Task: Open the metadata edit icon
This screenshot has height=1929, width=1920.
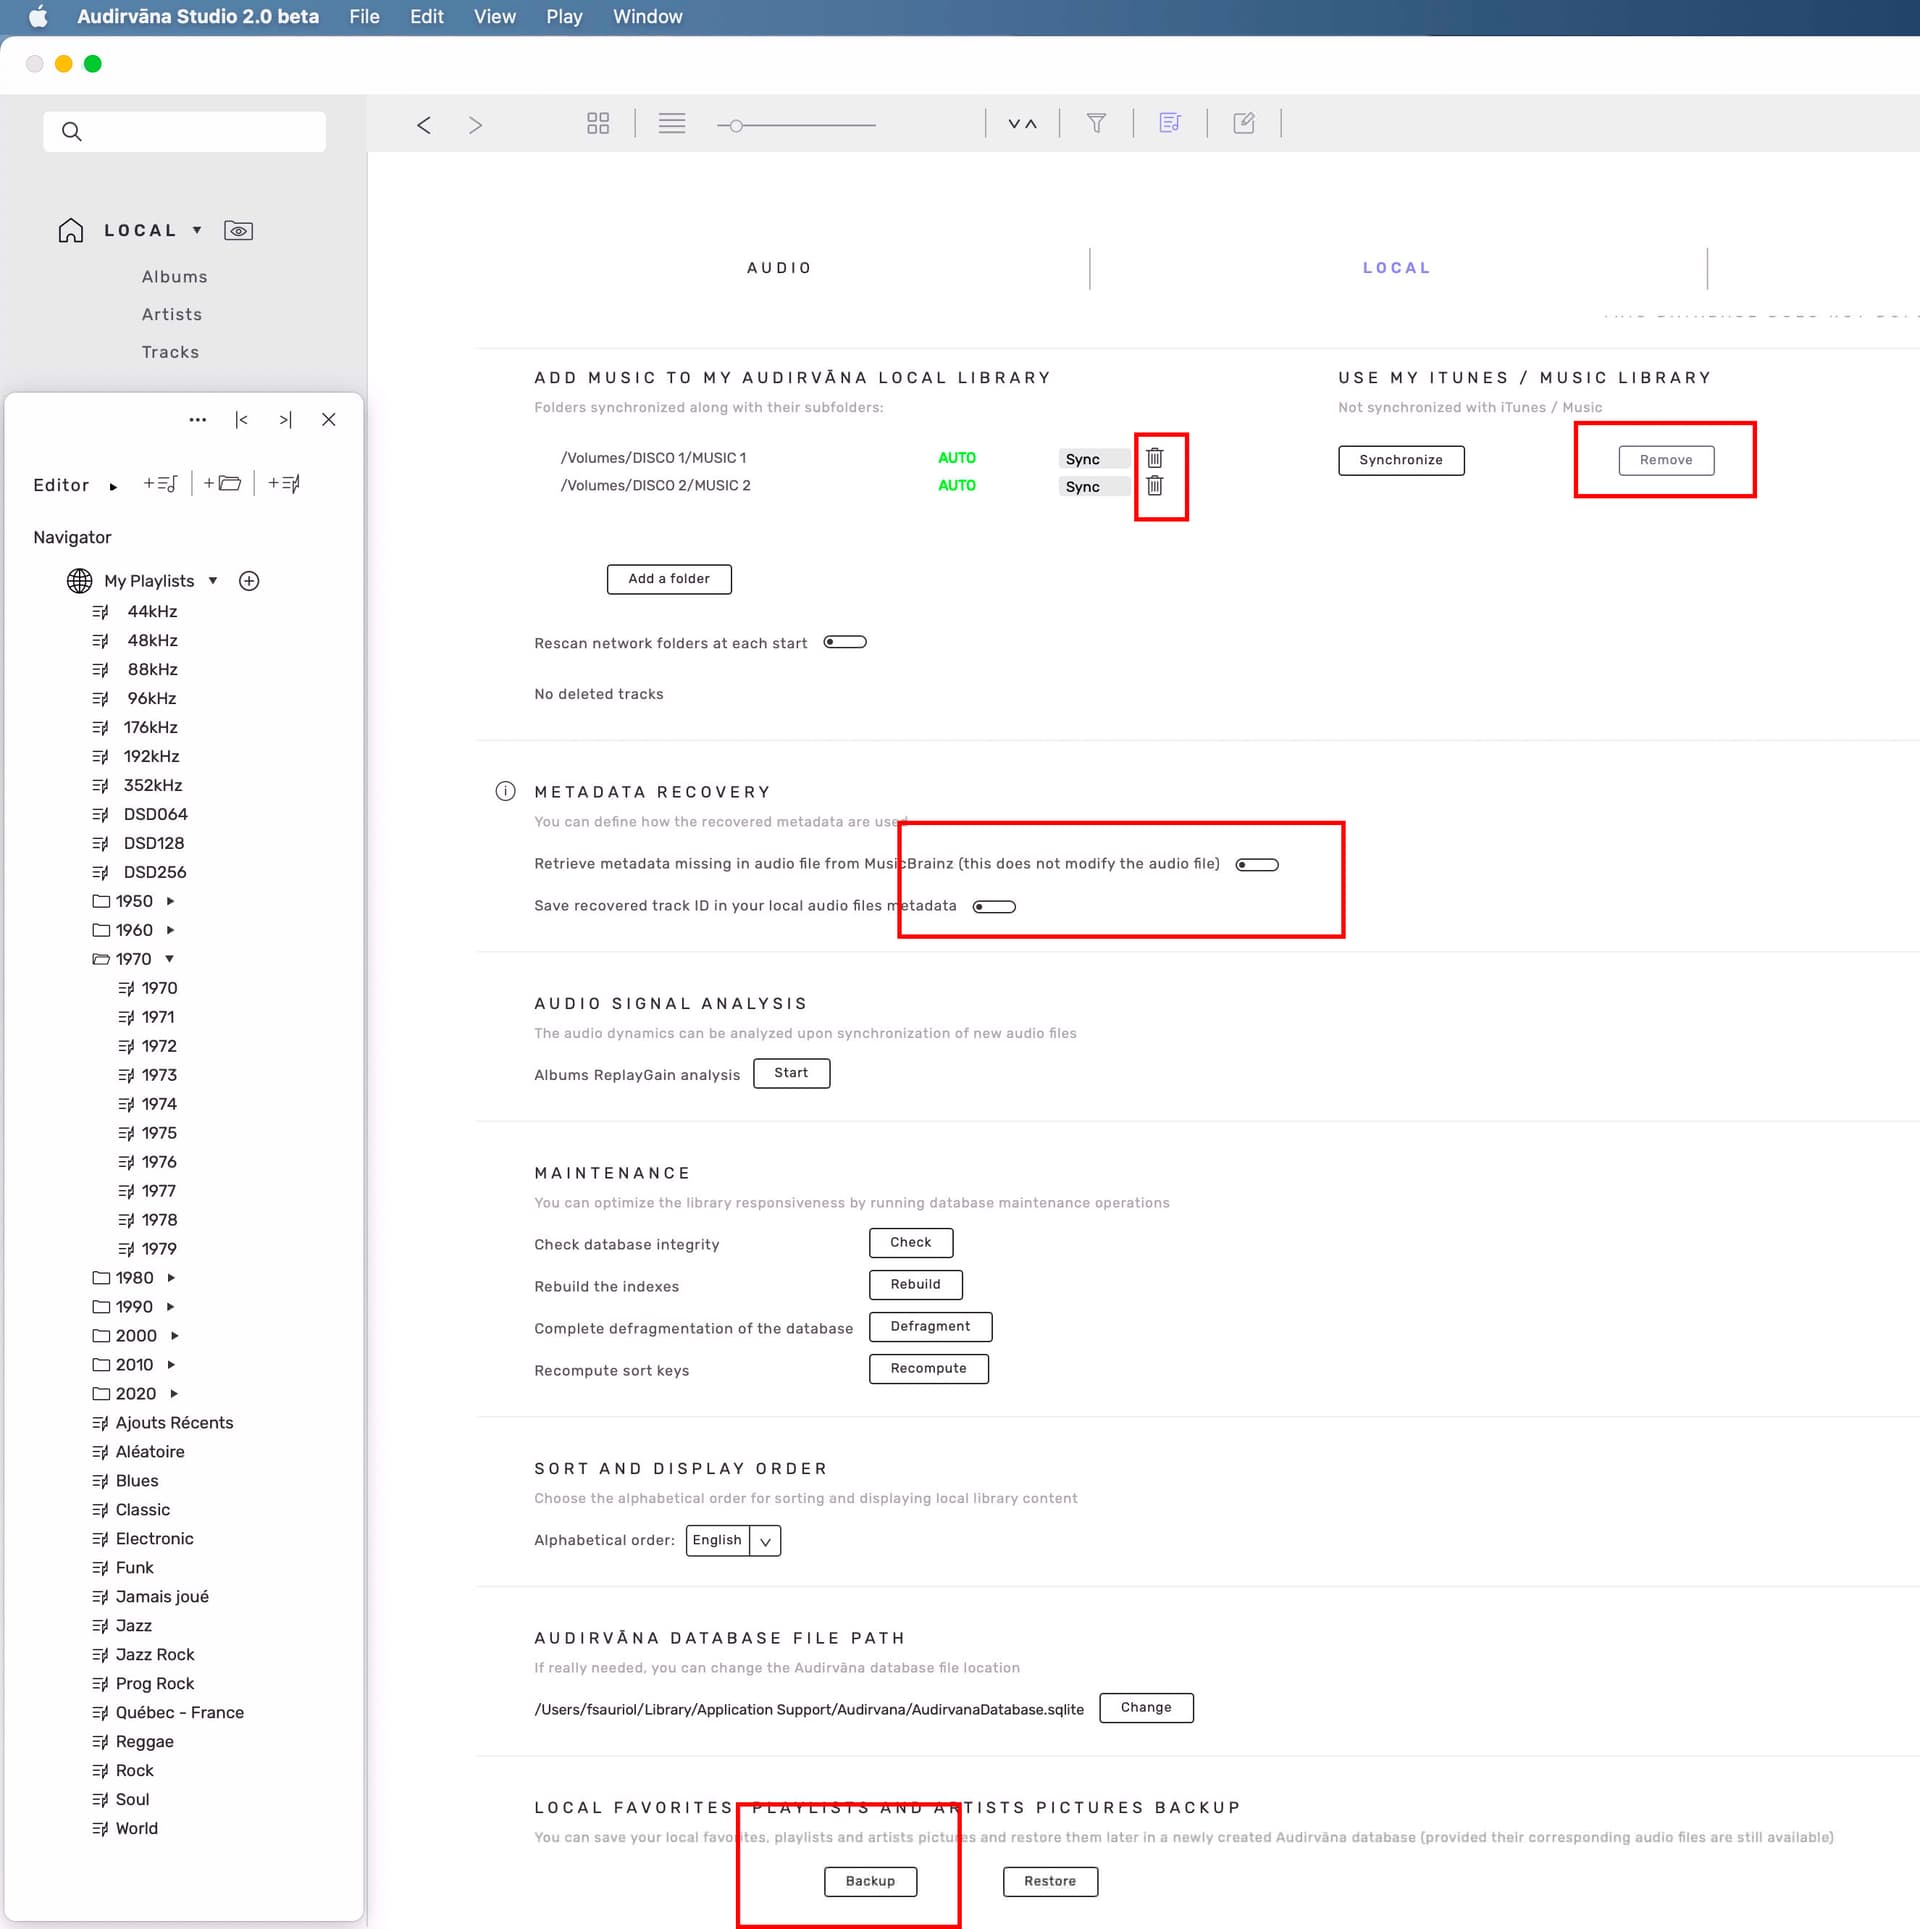Action: (x=1244, y=123)
